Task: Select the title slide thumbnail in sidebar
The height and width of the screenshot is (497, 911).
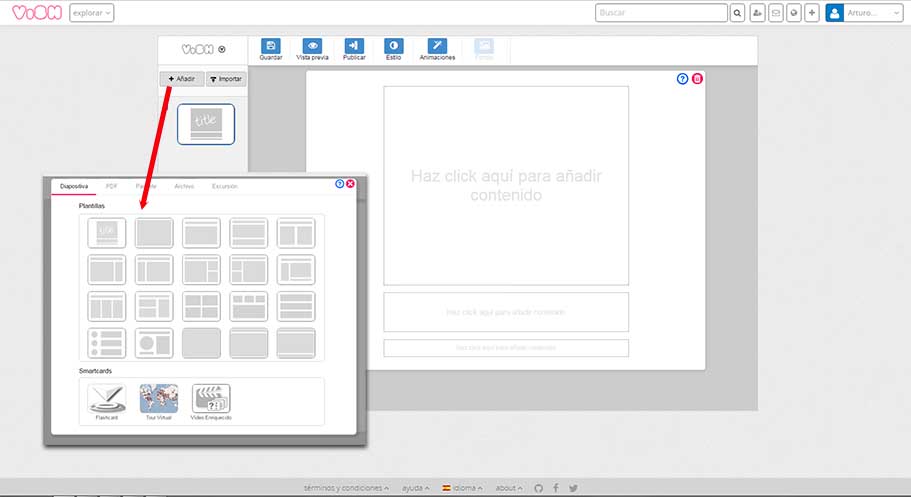Action: click(206, 124)
